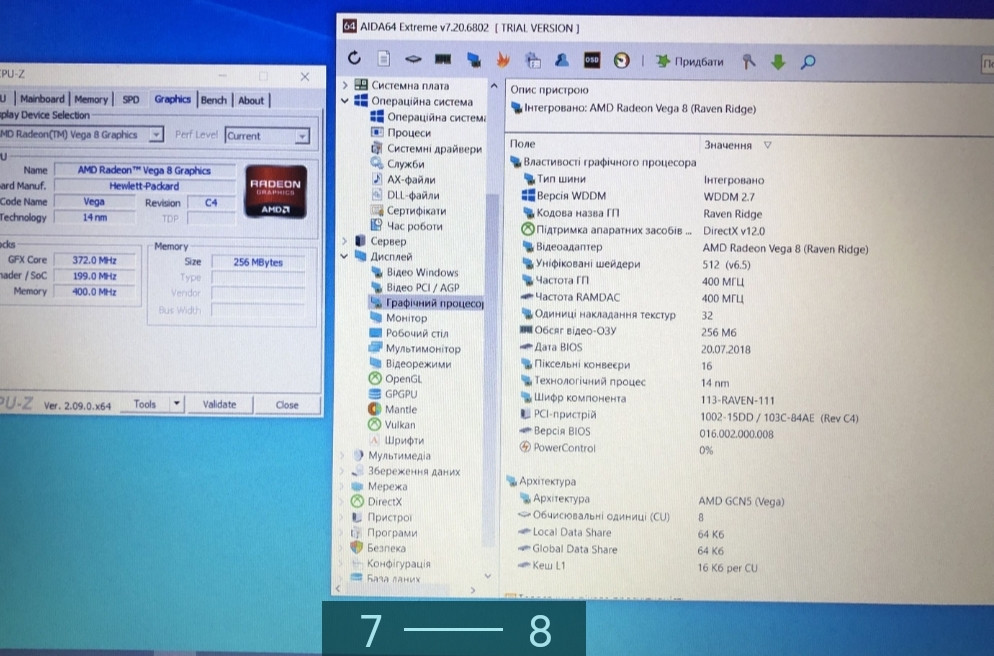Screen dimensions: 994x656
Task: Select the Mantle item in sidebar
Action: (398, 409)
